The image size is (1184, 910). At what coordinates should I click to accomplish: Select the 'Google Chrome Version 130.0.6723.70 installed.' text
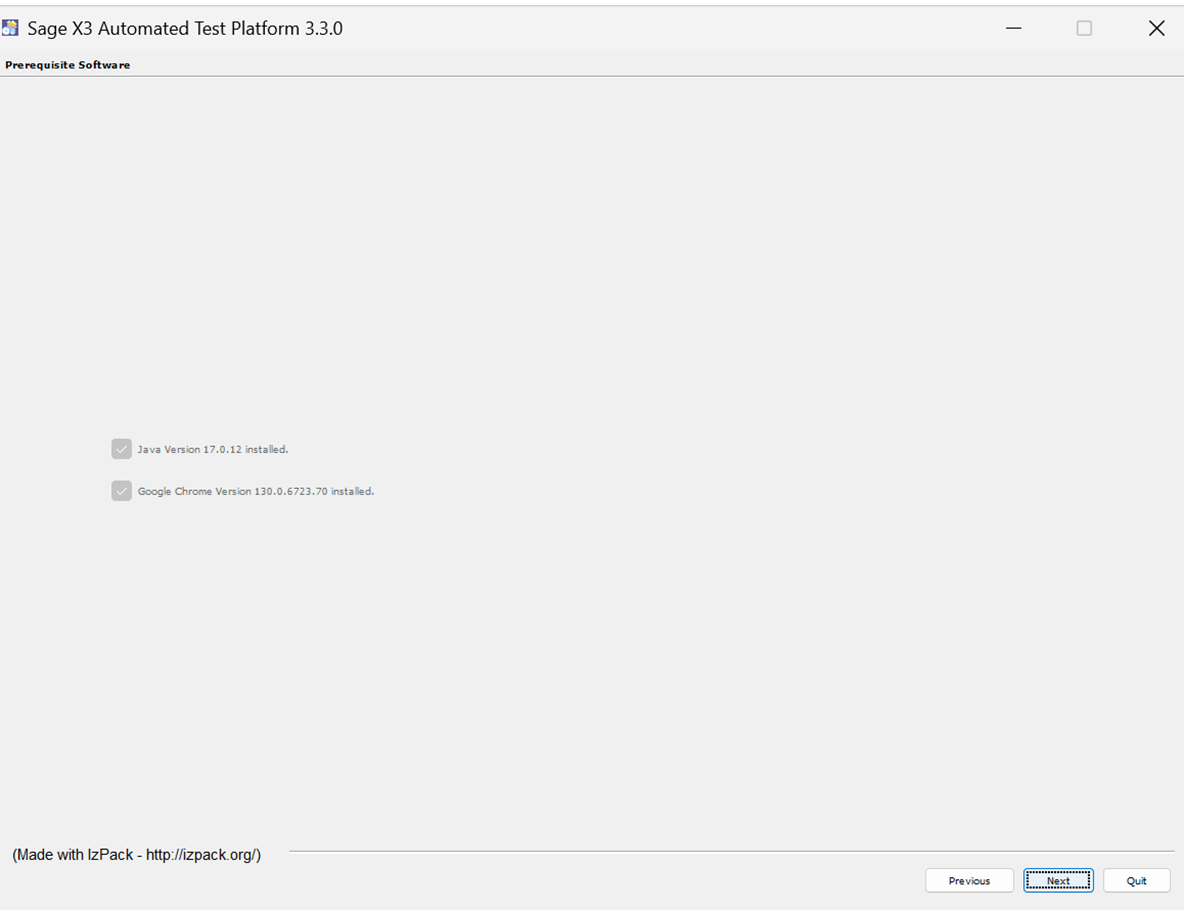click(256, 491)
